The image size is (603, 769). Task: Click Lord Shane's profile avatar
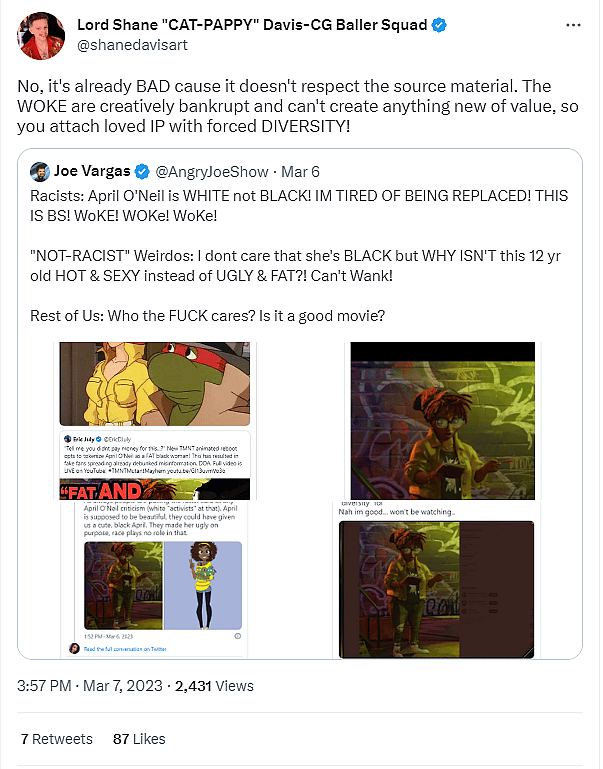point(41,36)
